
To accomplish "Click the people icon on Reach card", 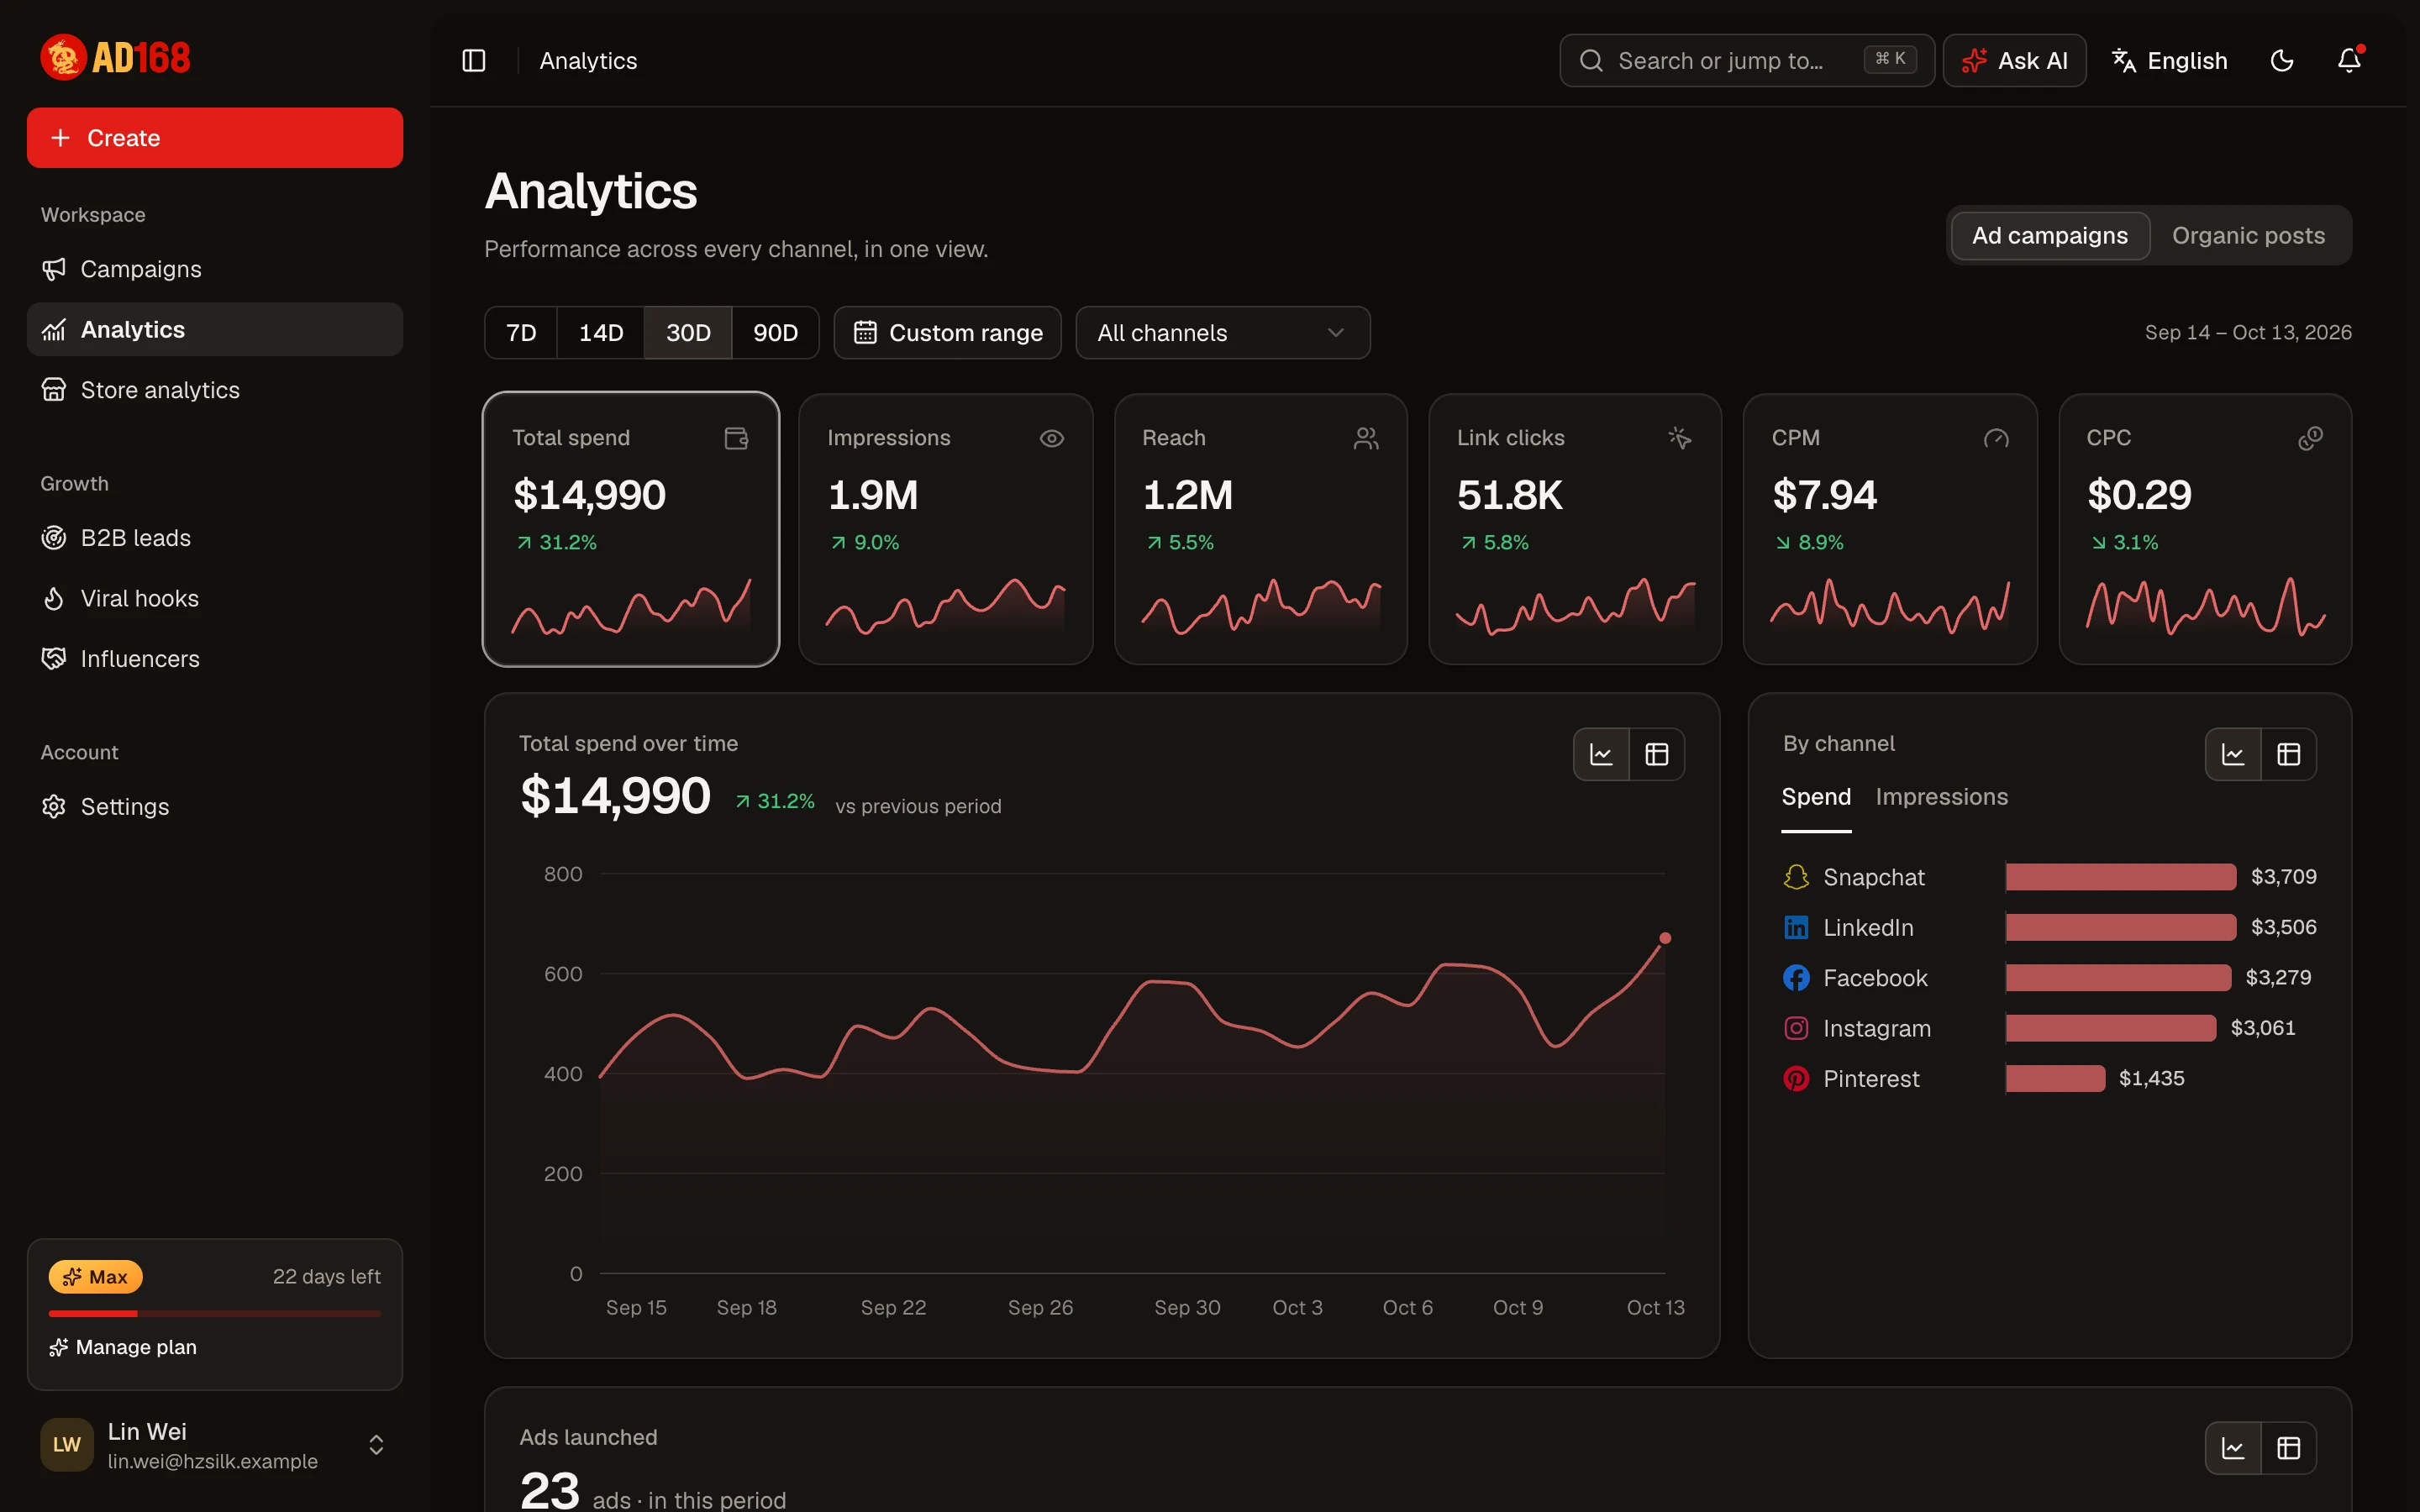I will (1366, 438).
